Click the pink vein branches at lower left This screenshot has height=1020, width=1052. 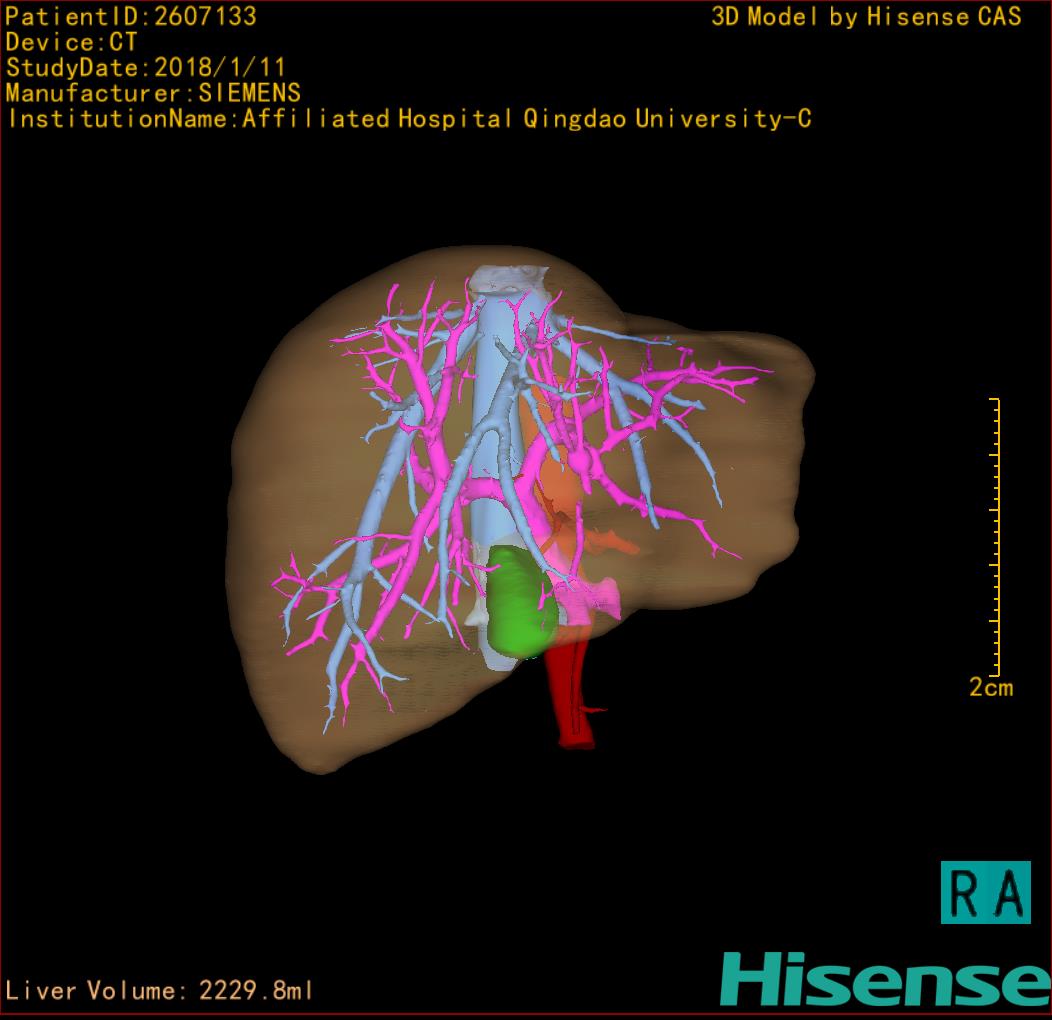[310, 610]
